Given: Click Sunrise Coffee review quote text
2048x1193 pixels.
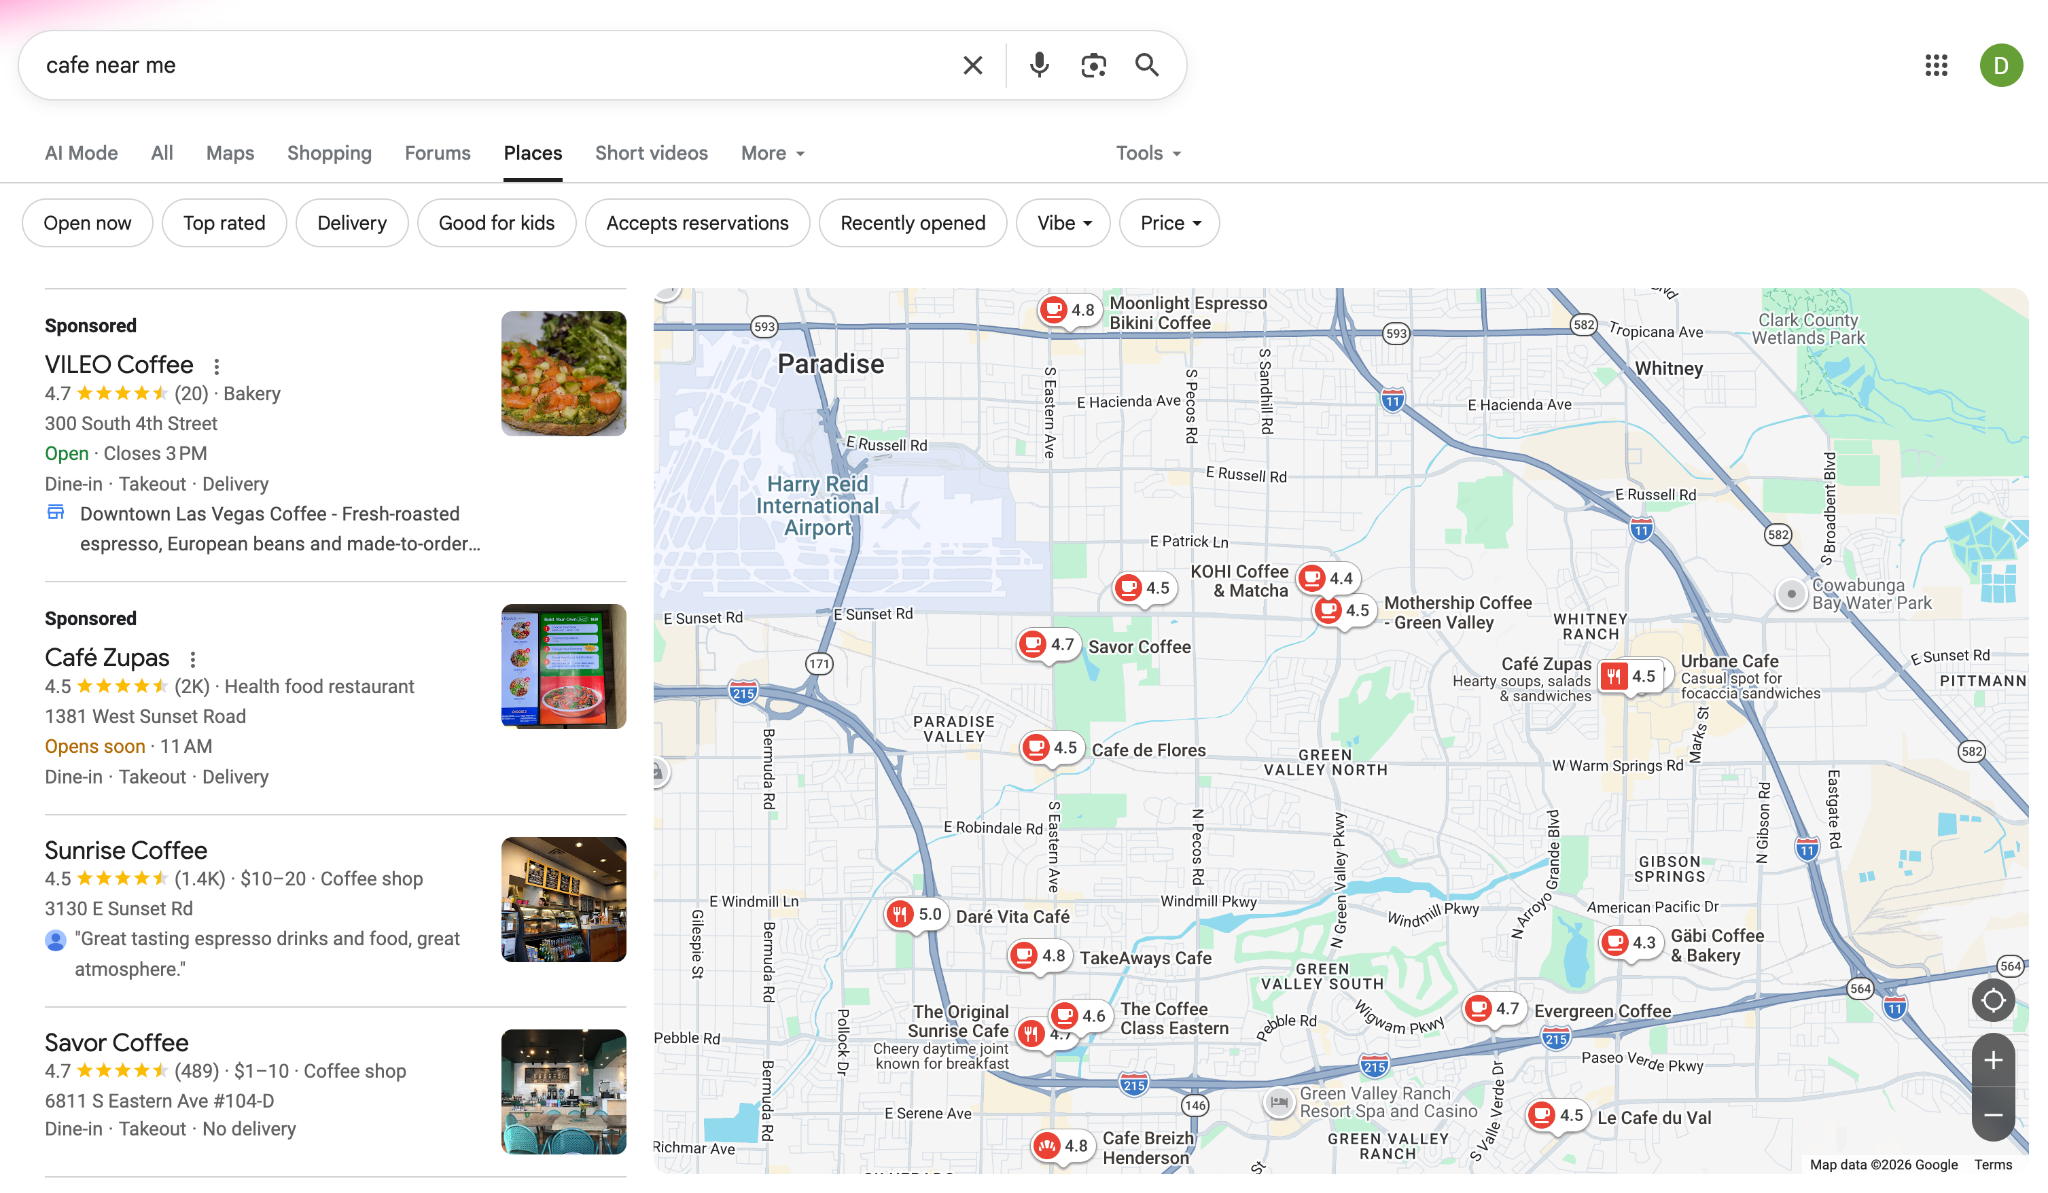Looking at the screenshot, I should click(x=267, y=954).
